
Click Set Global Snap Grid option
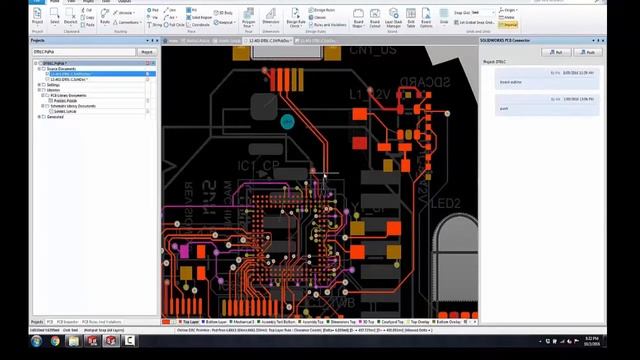click(x=474, y=22)
